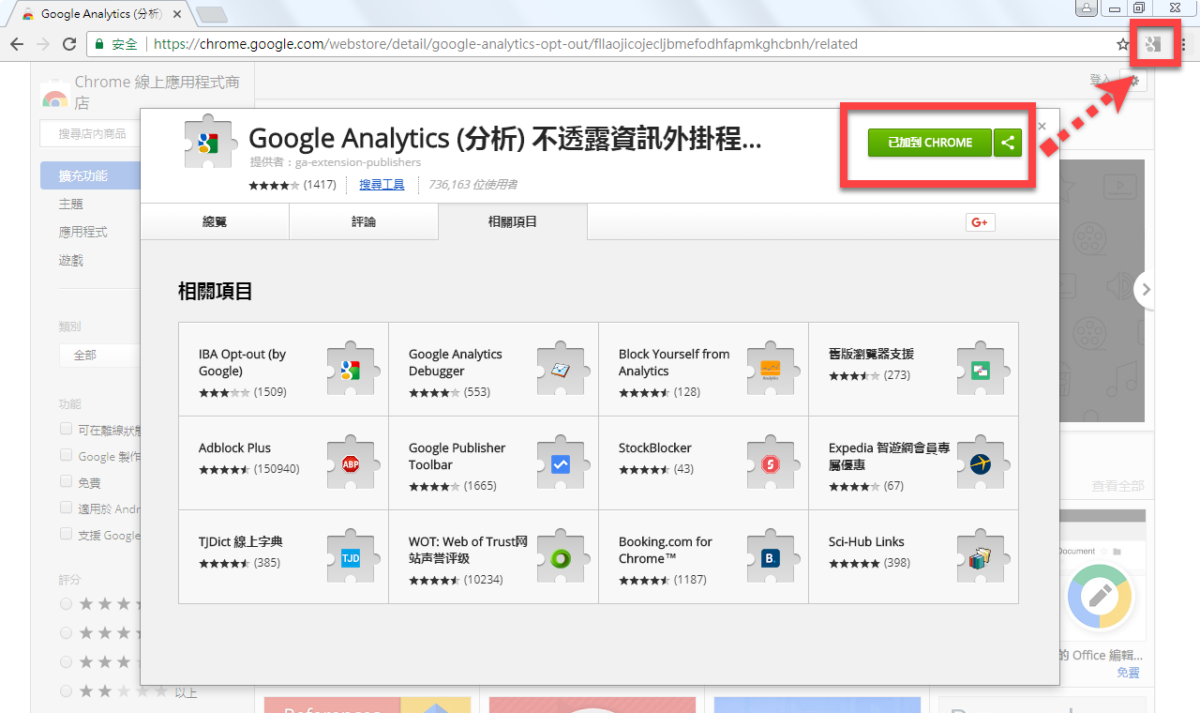
Task: Click StockBlocker title text
Action: (x=655, y=448)
